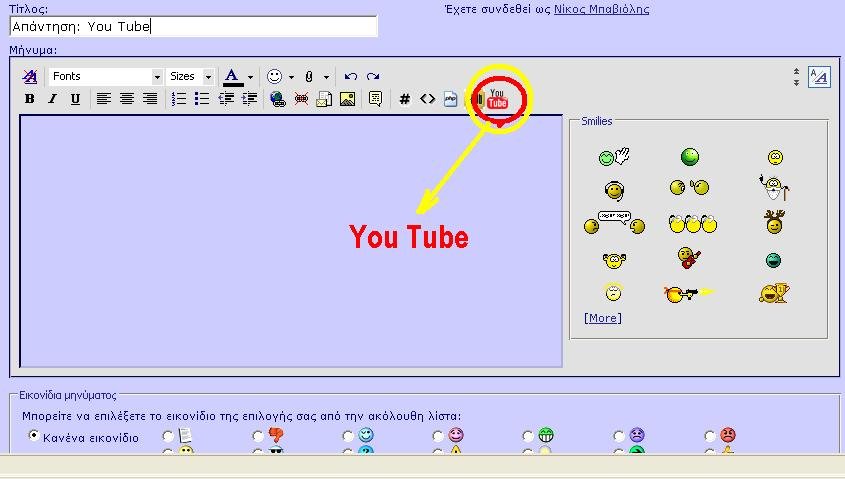Increase the text indent
The image size is (845, 479).
tap(249, 99)
